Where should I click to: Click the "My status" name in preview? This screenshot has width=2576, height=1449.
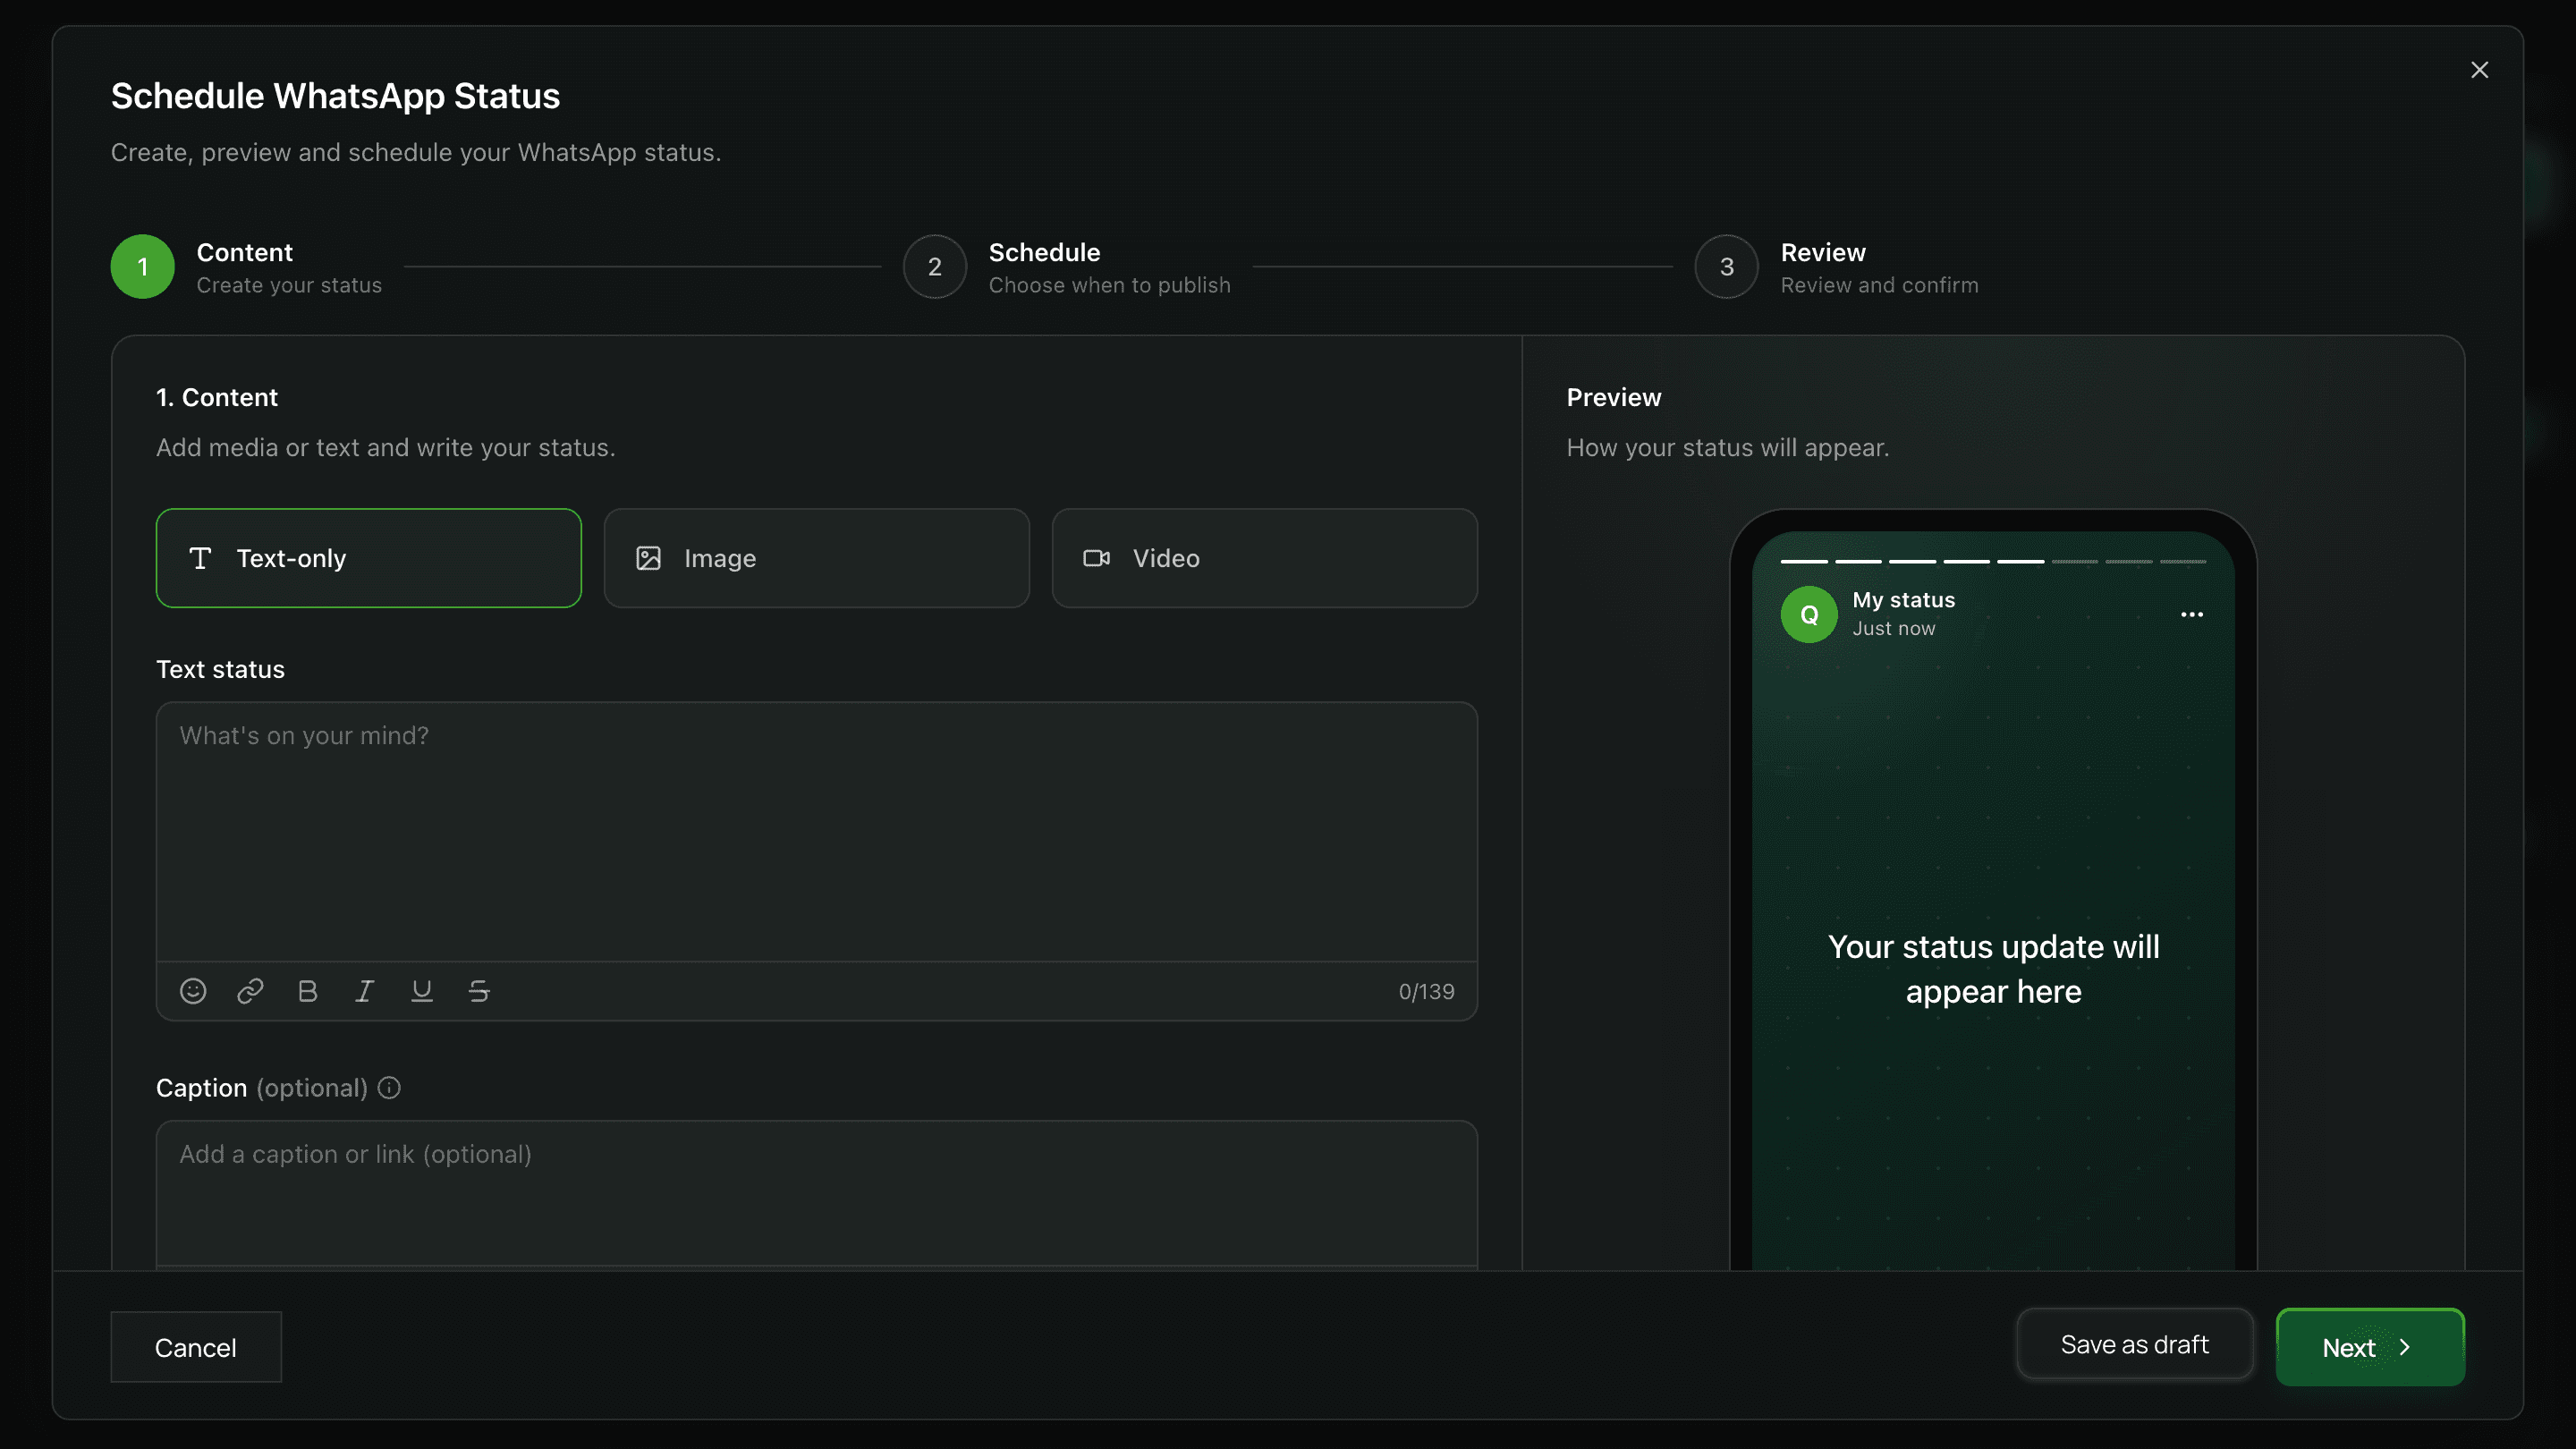tap(1903, 600)
